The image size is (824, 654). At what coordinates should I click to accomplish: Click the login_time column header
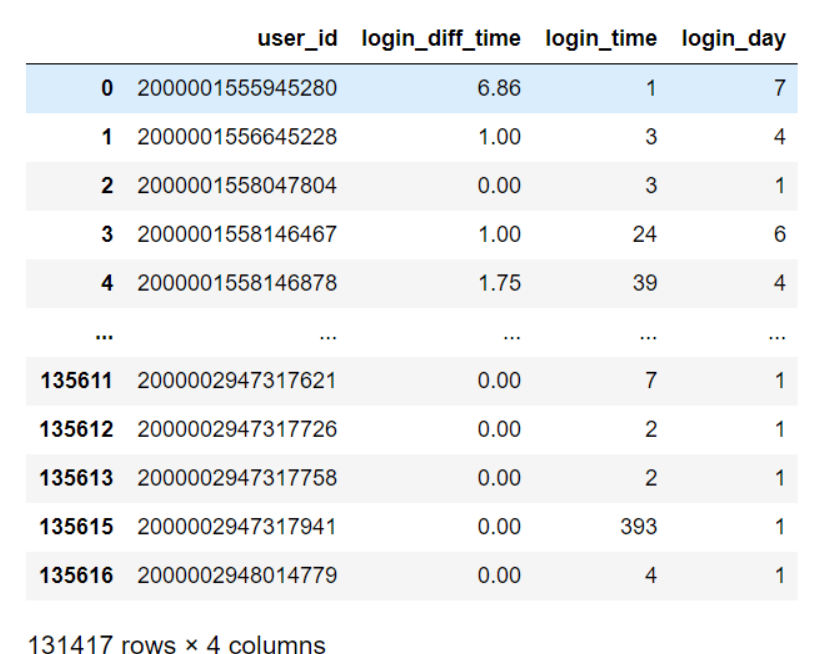(601, 39)
